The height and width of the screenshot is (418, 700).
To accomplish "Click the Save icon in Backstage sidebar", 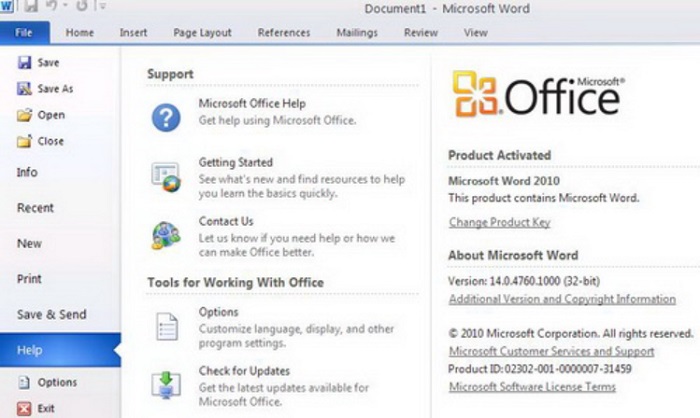I will pos(24,63).
